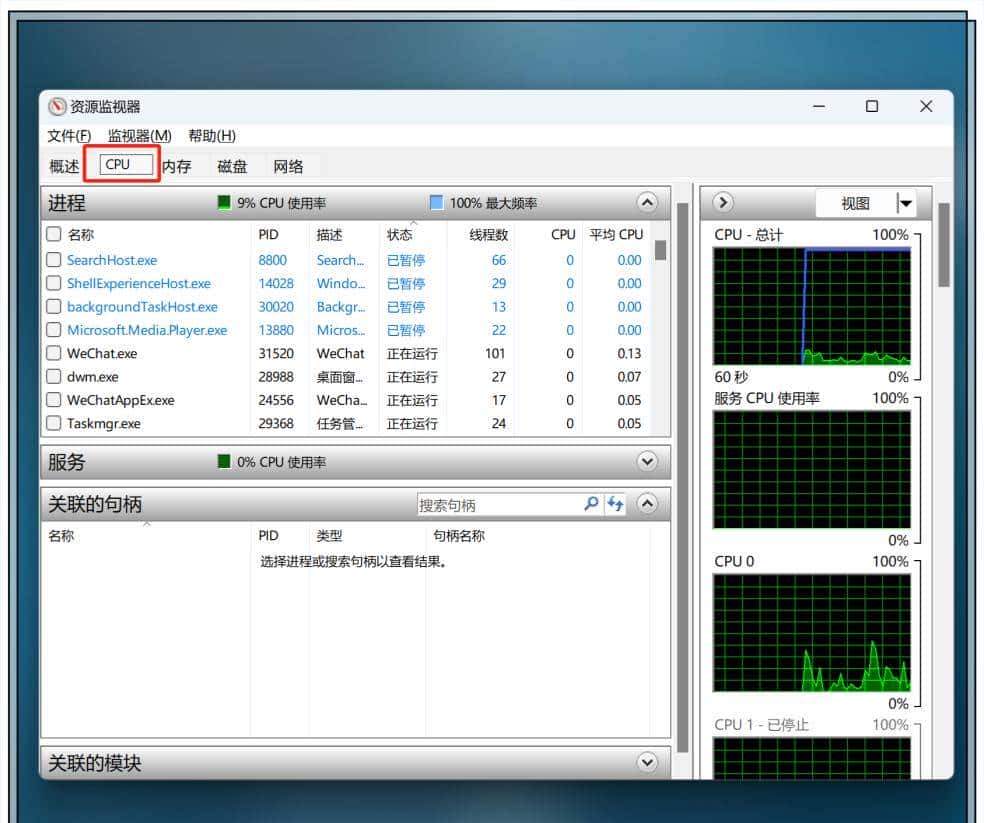The image size is (984, 823).
Task: Toggle the select-all checkbox beside 名称 header
Action: pyautogui.click(x=54, y=235)
